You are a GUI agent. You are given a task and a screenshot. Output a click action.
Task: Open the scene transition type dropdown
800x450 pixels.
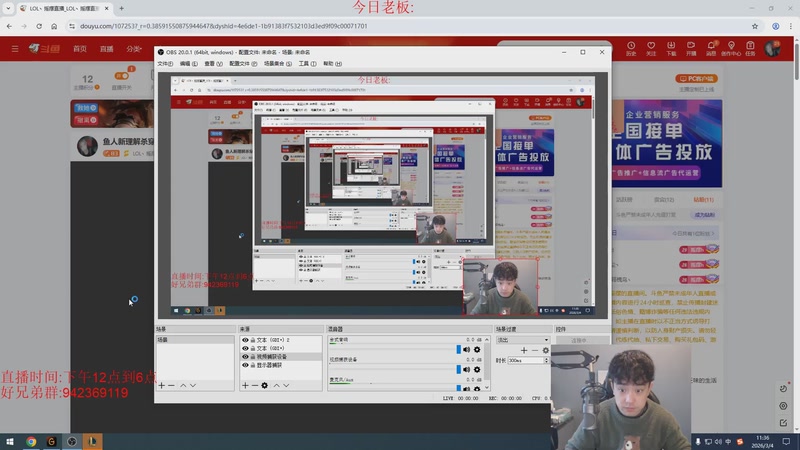click(523, 340)
